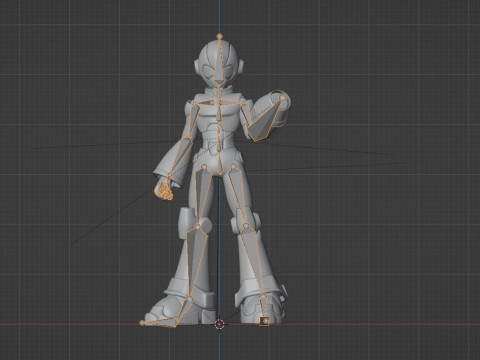Image resolution: width=480 pixels, height=360 pixels.
Task: Click the 3D cursor at world origin
Action: coord(219,324)
